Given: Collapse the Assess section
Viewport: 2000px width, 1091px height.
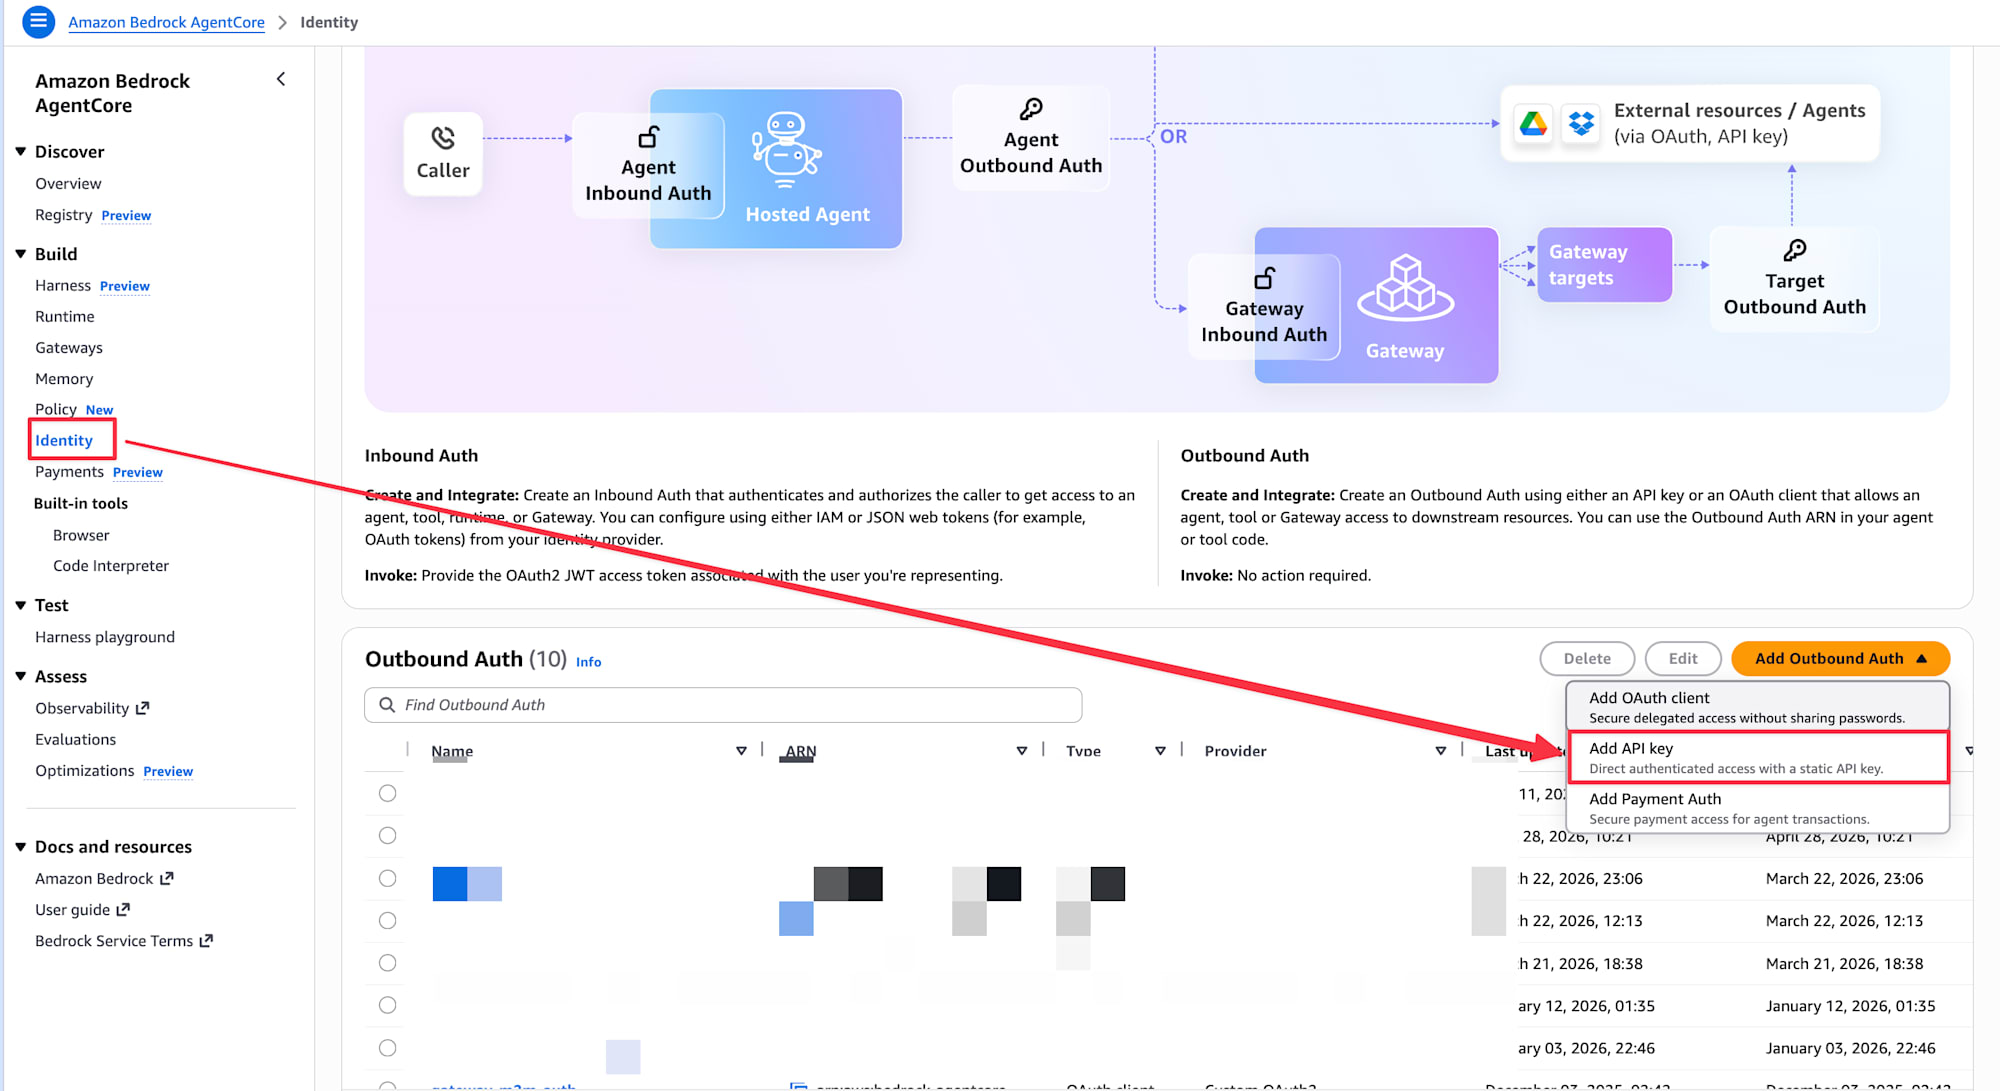Looking at the screenshot, I should click(21, 676).
